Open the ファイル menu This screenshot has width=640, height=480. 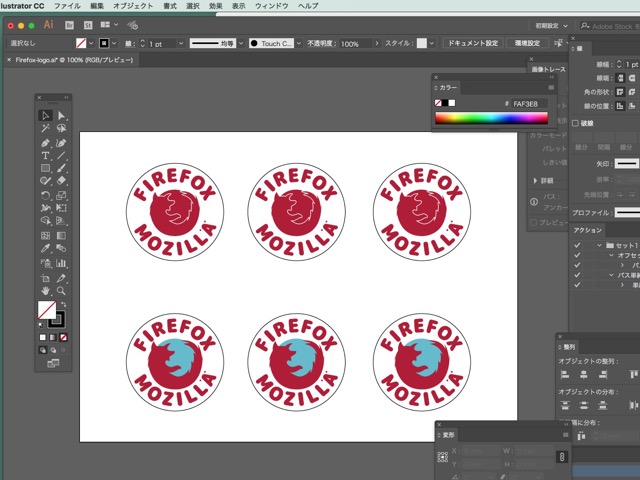[x=67, y=6]
